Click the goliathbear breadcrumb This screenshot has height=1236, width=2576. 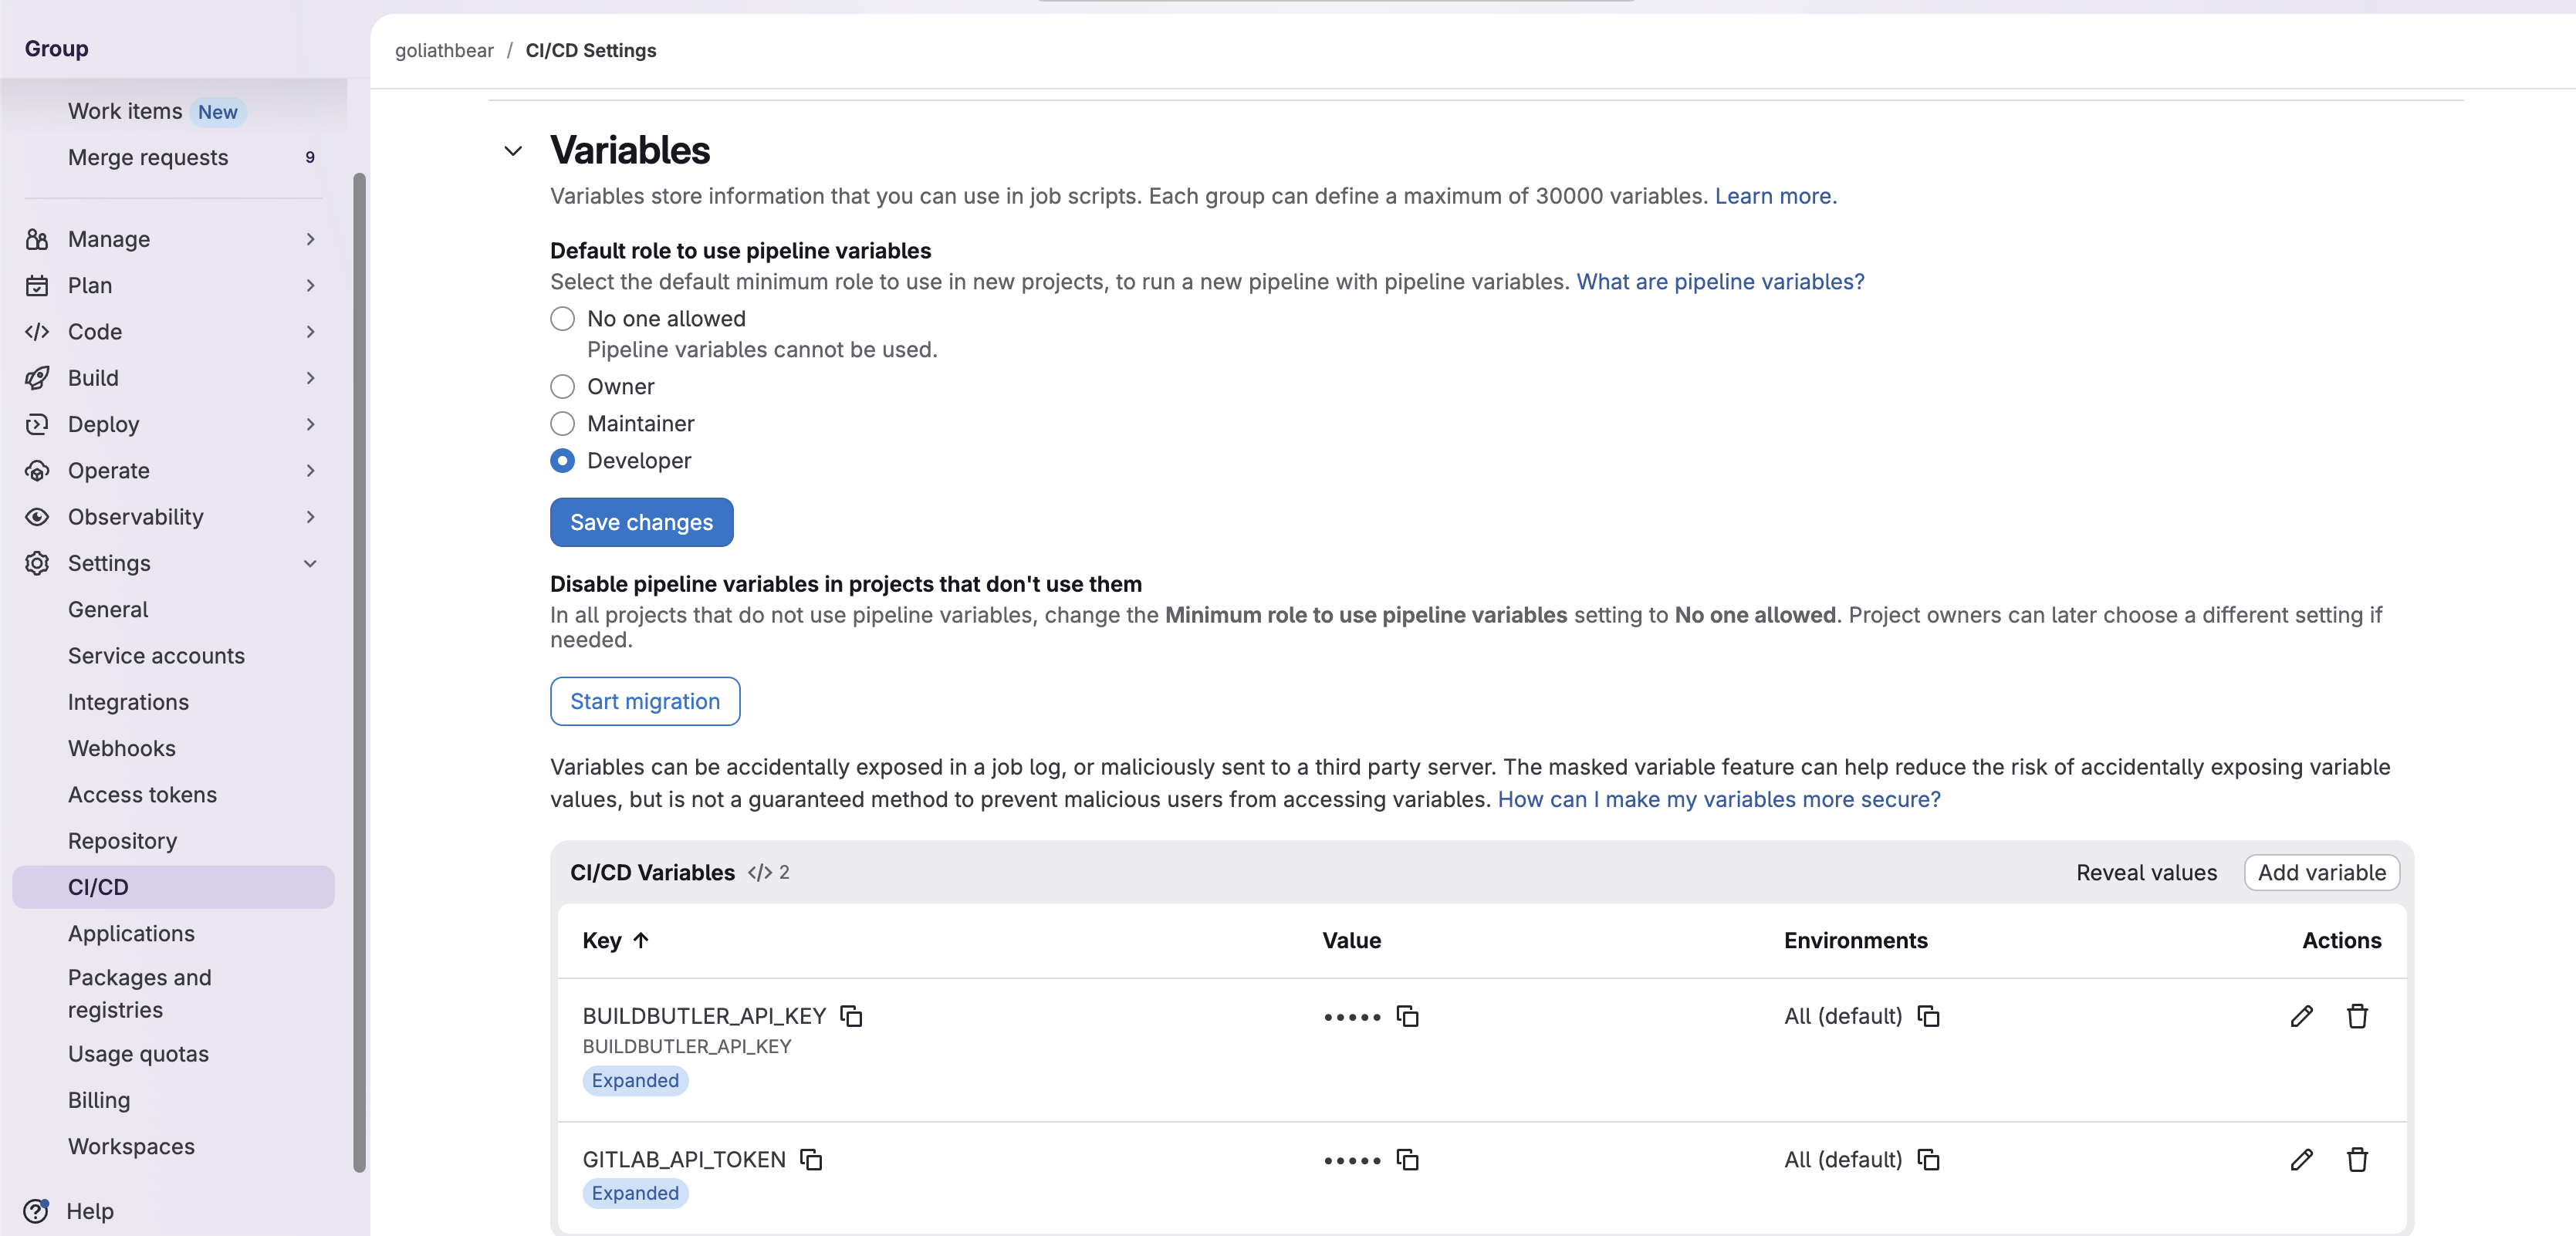[x=443, y=50]
